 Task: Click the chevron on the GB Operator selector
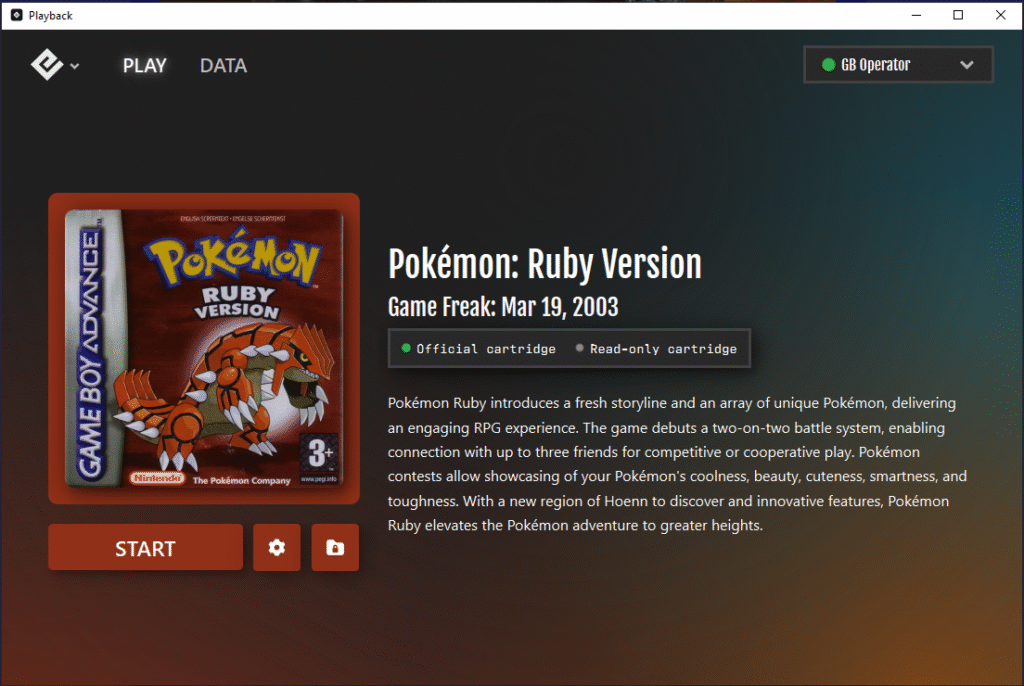click(x=965, y=64)
